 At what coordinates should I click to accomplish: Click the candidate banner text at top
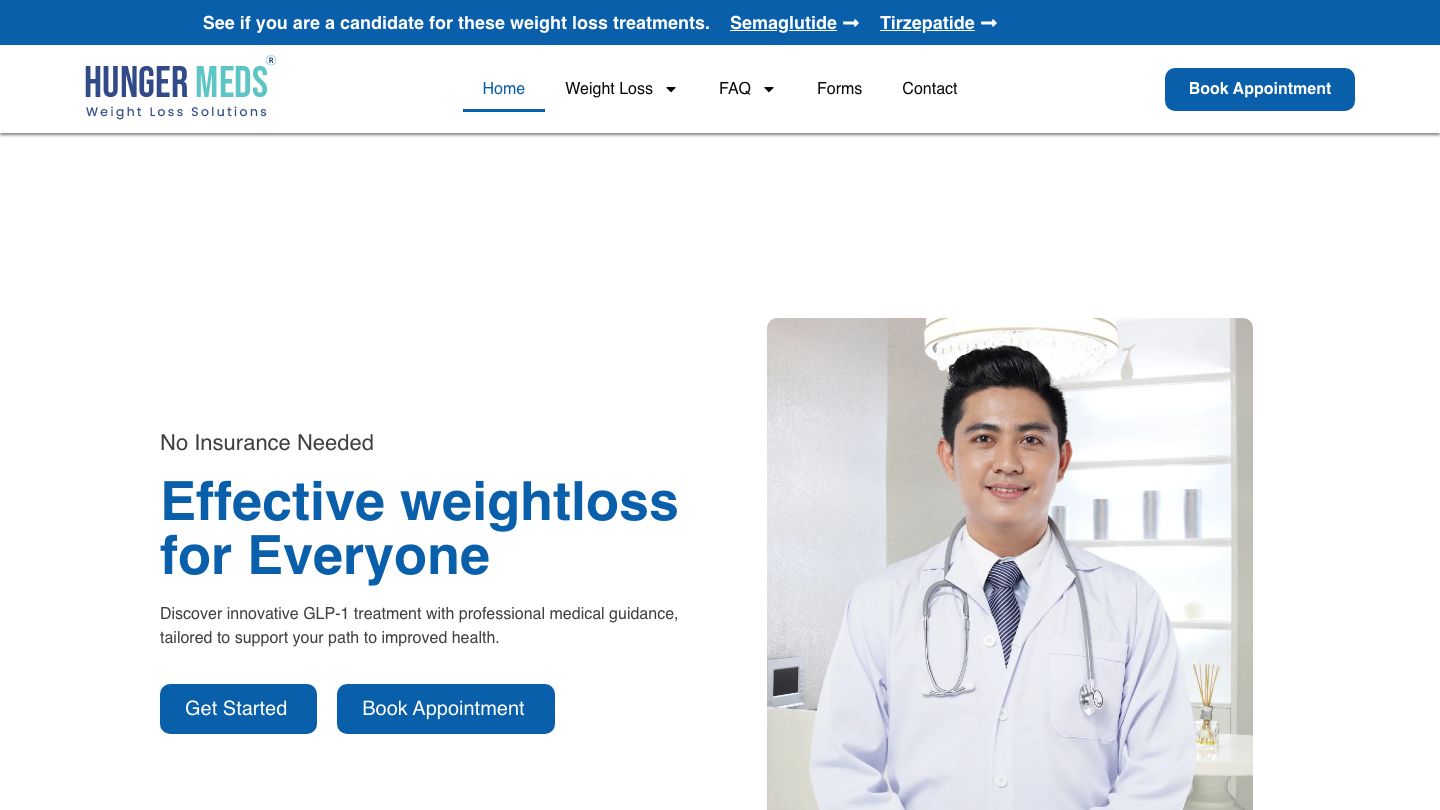click(456, 23)
